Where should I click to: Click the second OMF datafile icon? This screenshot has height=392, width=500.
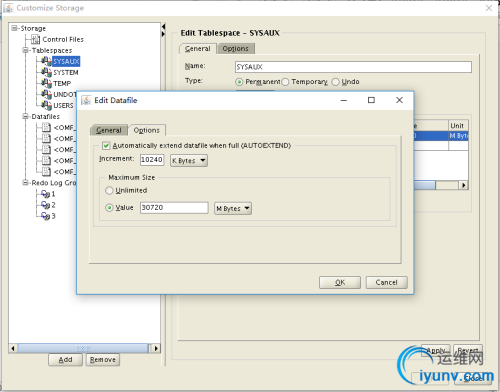(46, 138)
